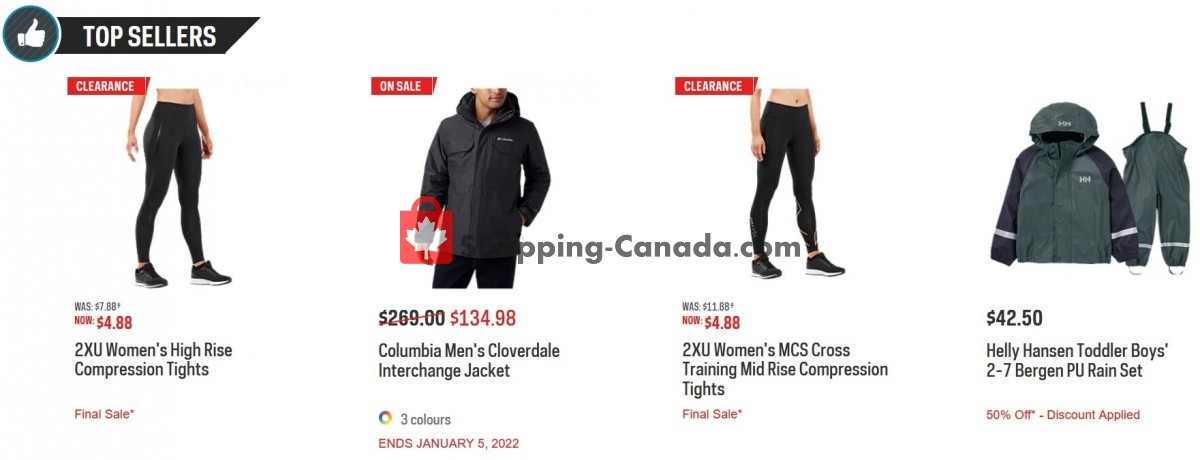Open the 2XU High Rise Compression Tights image
This screenshot has width=1200, height=460.
(171, 187)
